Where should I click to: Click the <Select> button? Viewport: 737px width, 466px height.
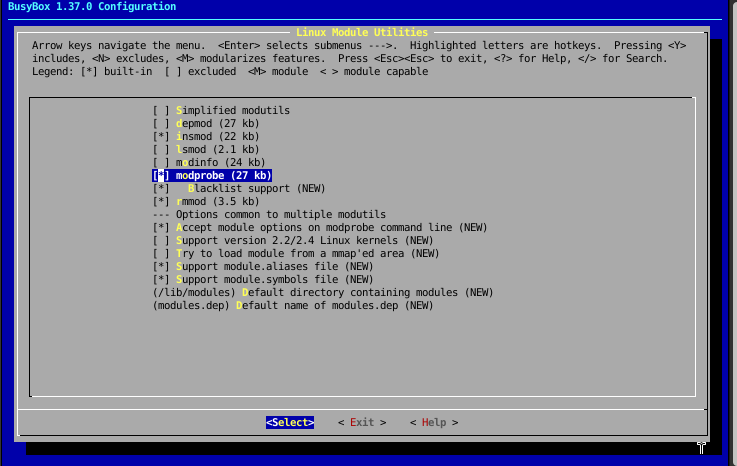coord(290,422)
